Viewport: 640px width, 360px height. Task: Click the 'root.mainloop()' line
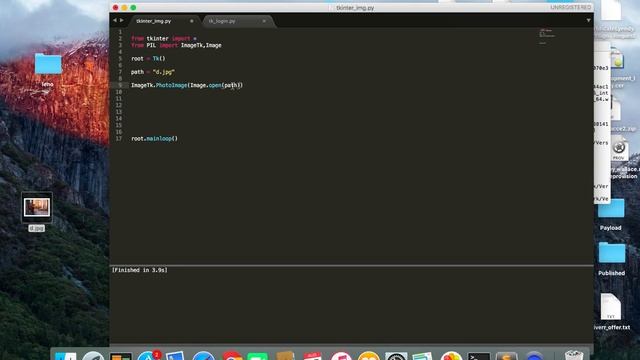point(154,138)
